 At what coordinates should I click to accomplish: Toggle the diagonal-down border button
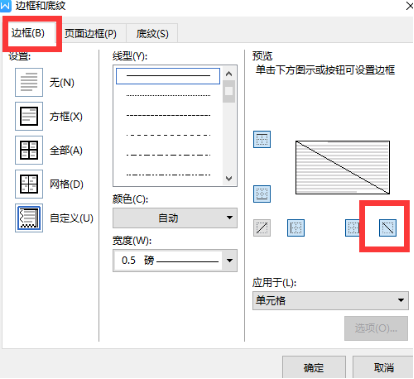(x=388, y=228)
